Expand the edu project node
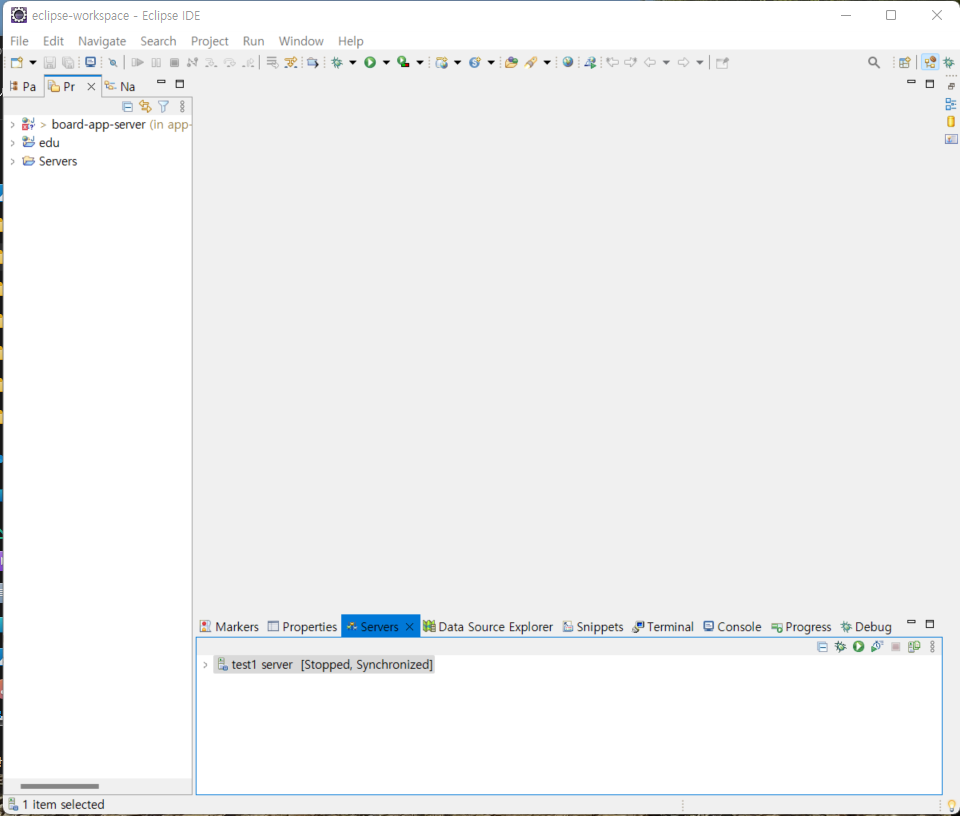The width and height of the screenshot is (960, 816). pos(12,143)
